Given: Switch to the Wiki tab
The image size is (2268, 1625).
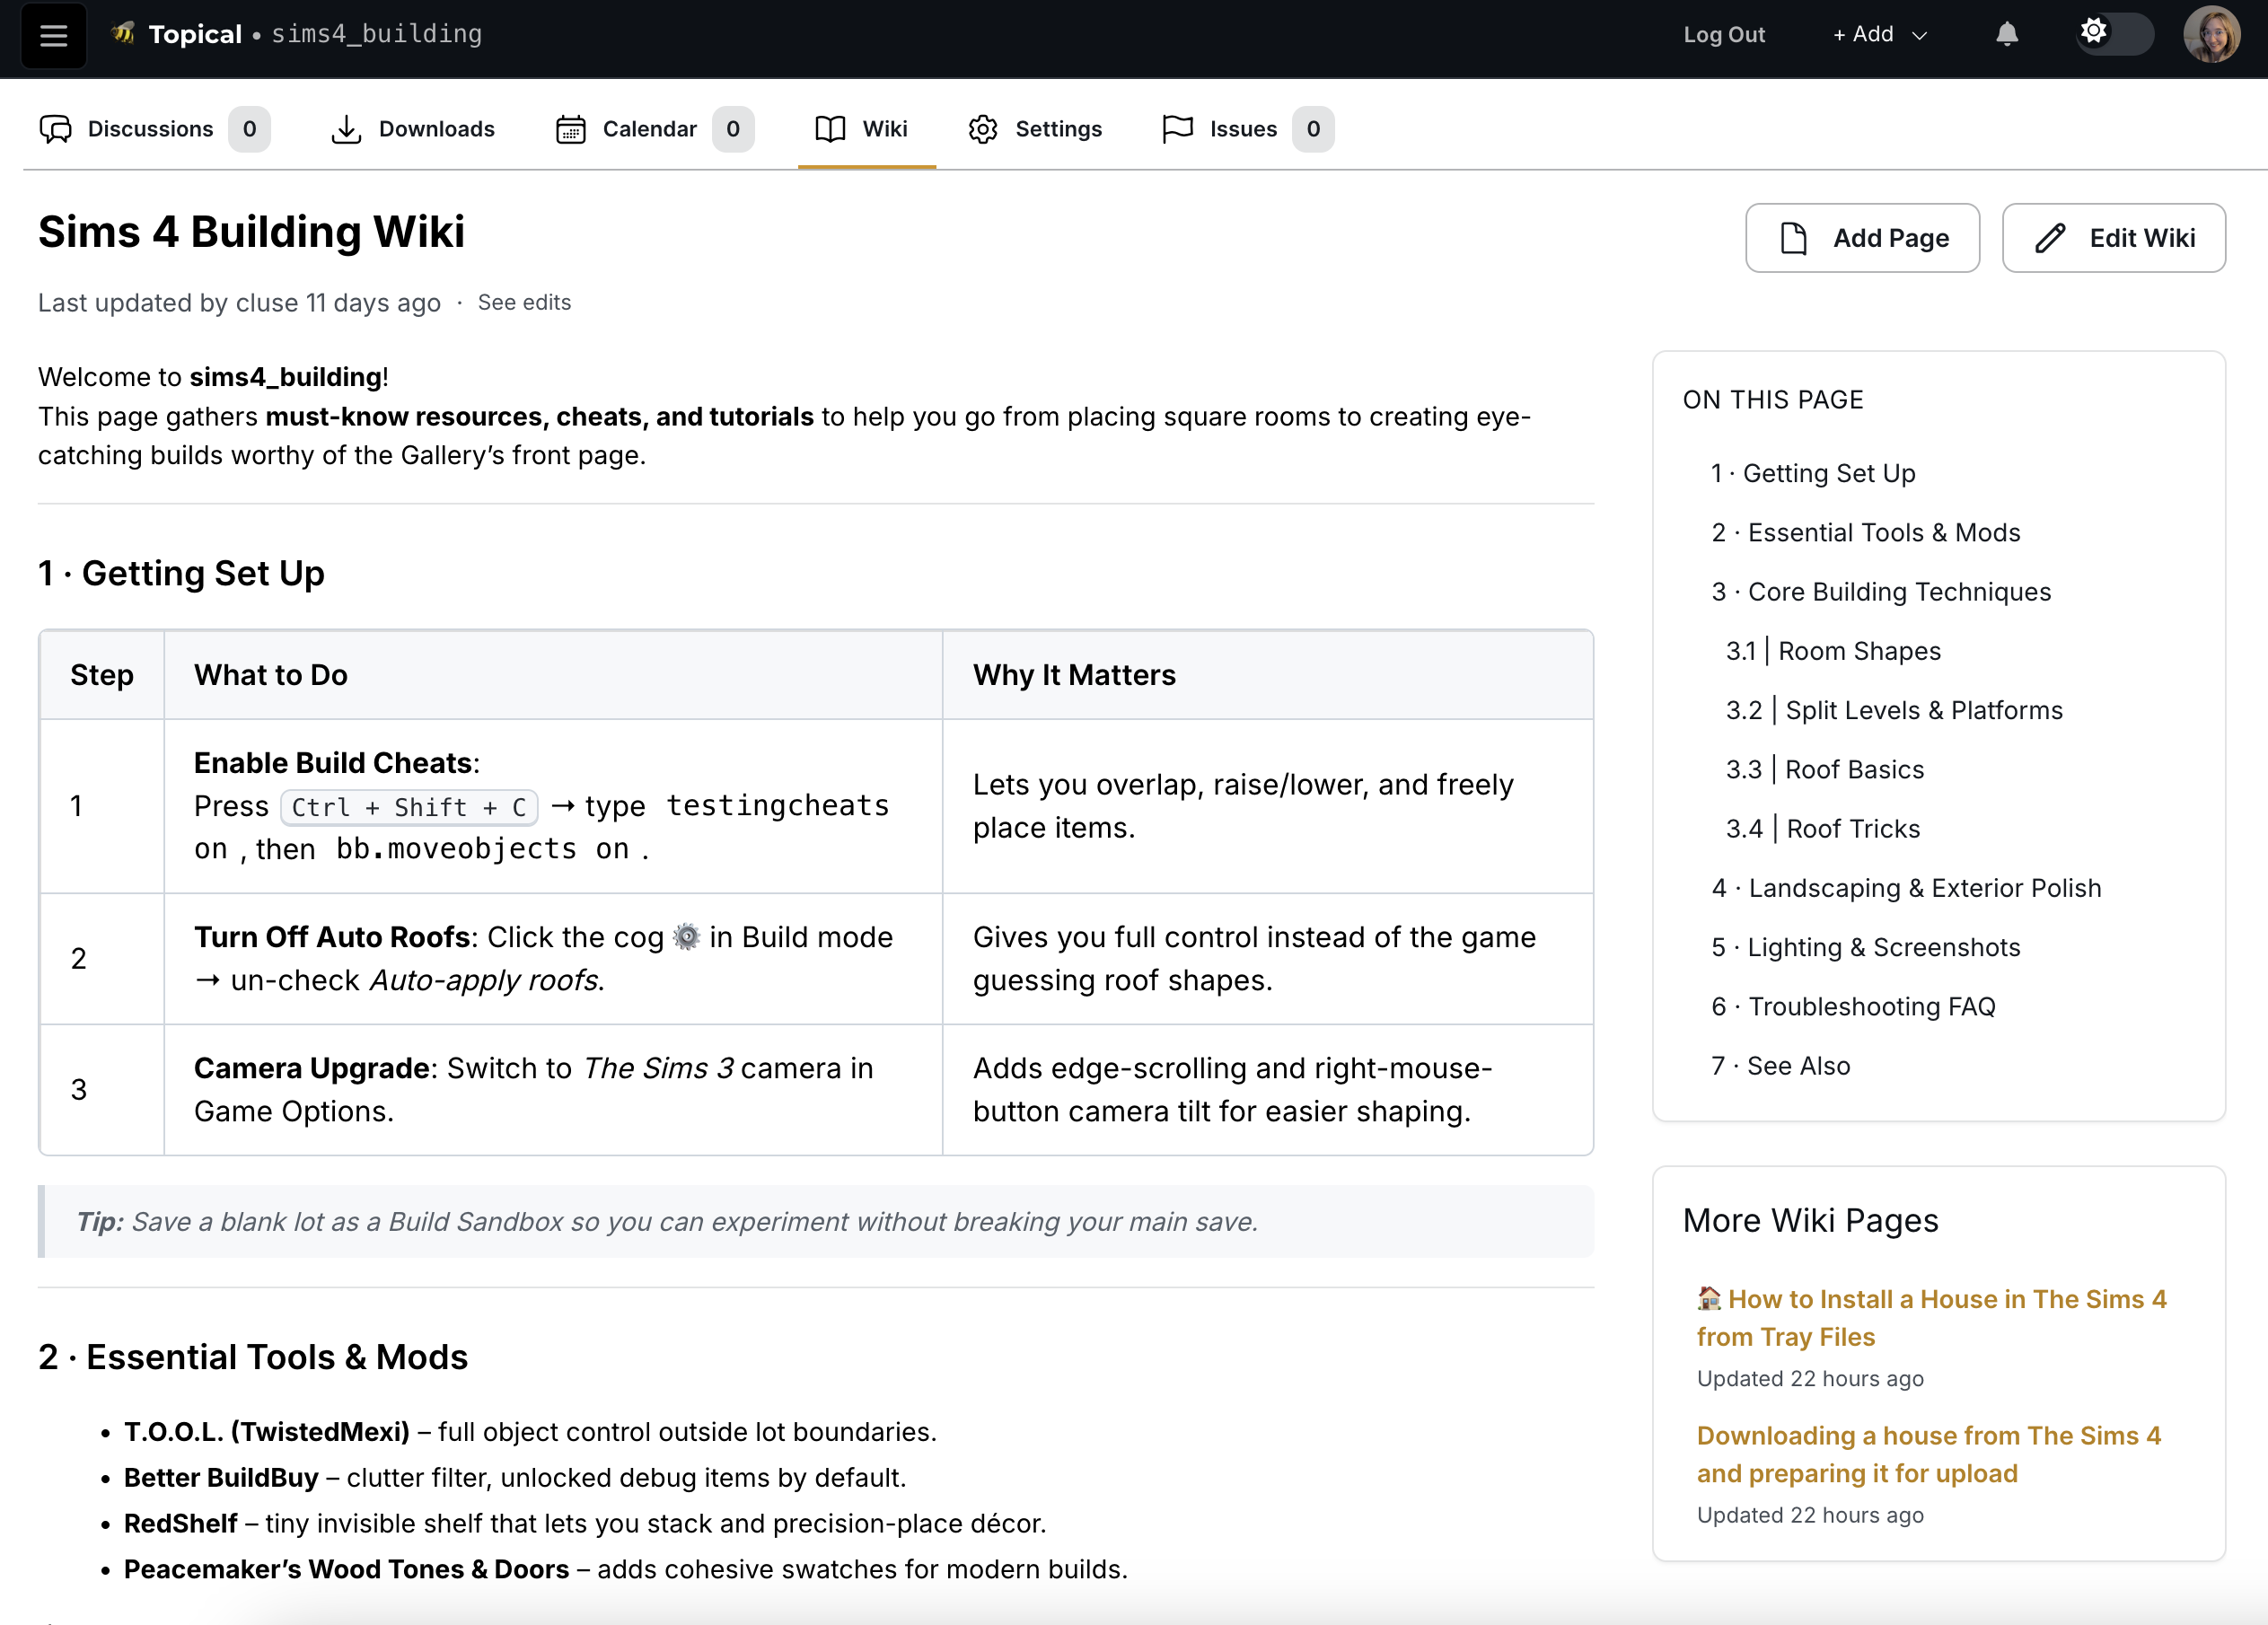Looking at the screenshot, I should pos(866,129).
